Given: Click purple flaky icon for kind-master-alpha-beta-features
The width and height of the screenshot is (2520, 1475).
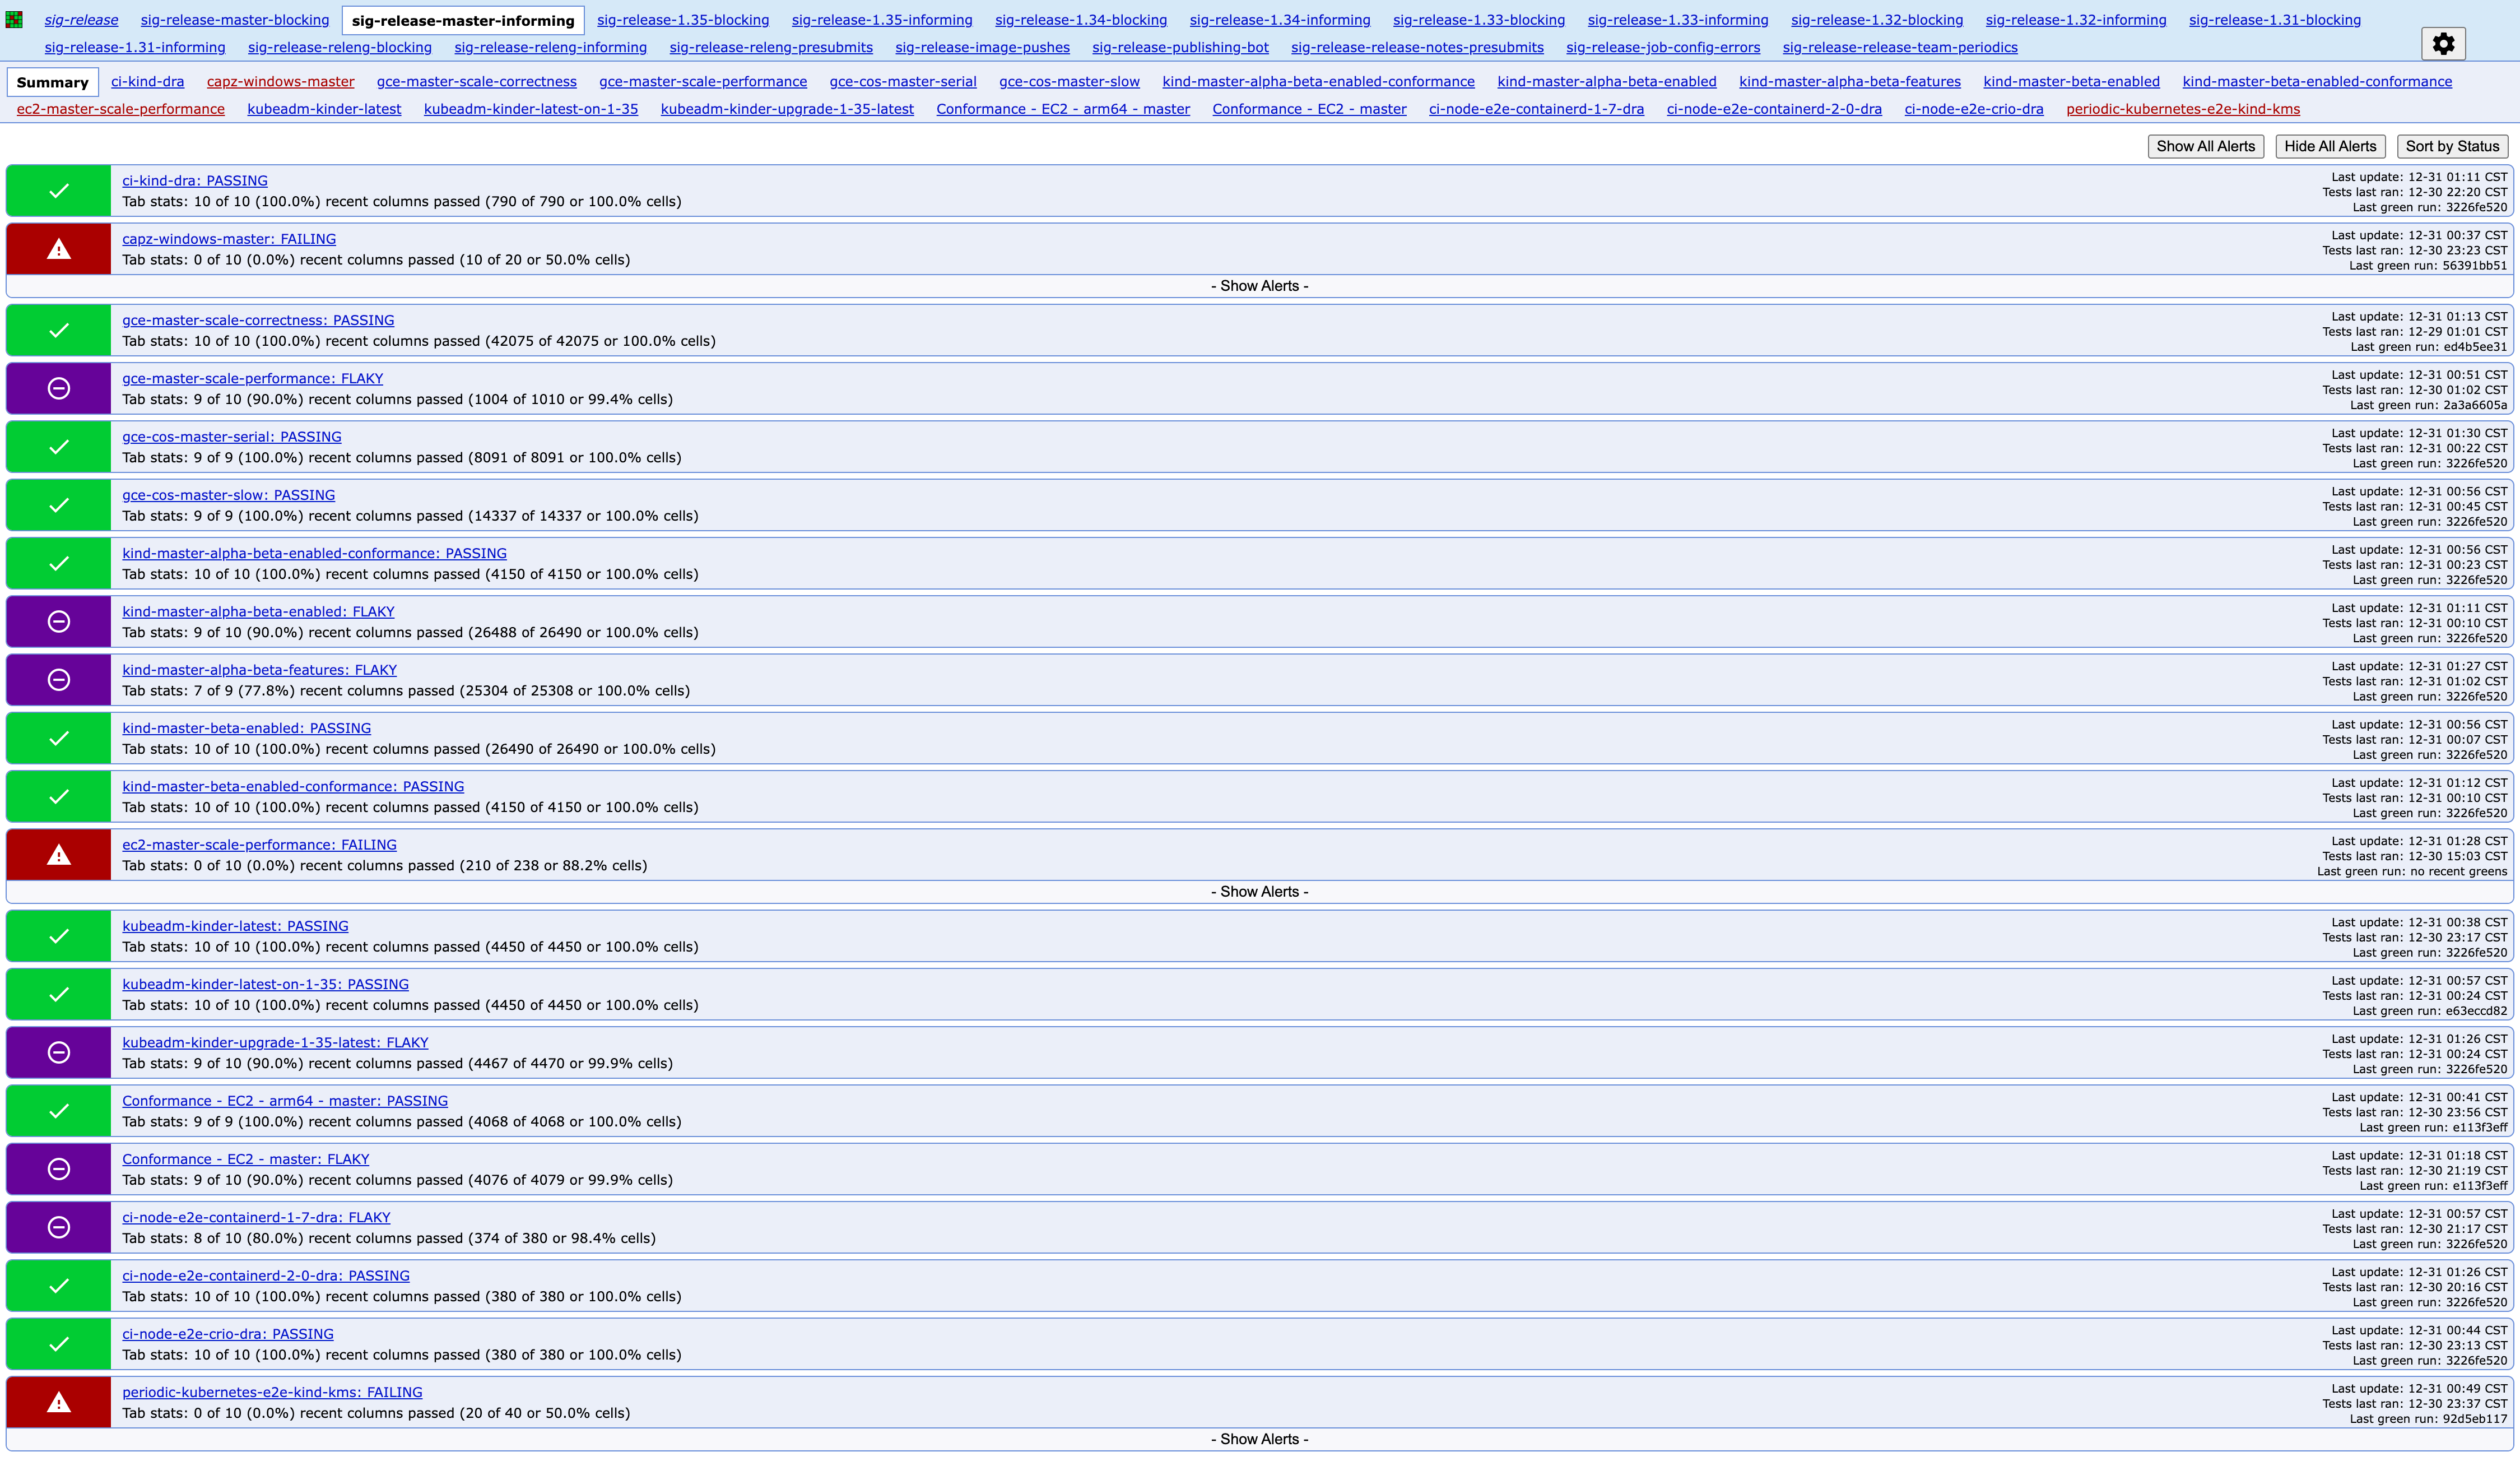Looking at the screenshot, I should (x=59, y=680).
